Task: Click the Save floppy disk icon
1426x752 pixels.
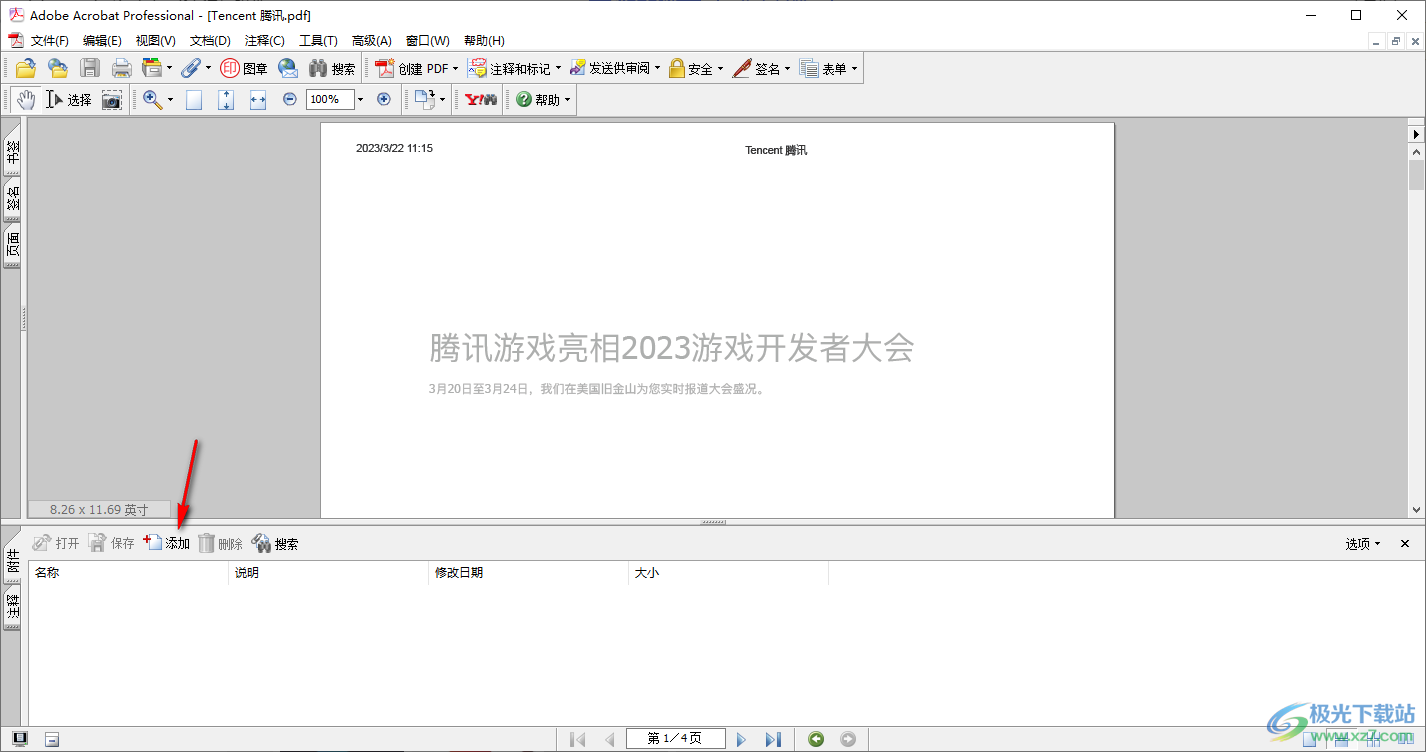Action: 90,68
